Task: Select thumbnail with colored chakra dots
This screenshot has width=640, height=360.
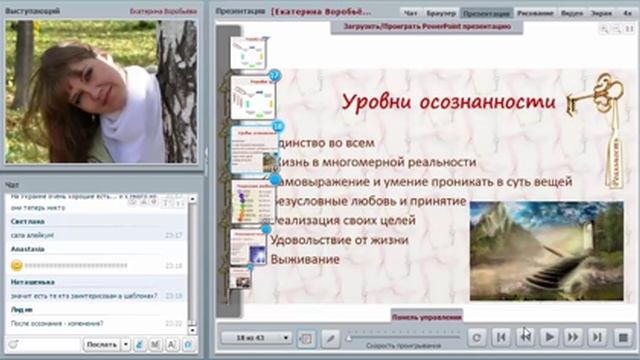Action: pyautogui.click(x=253, y=202)
